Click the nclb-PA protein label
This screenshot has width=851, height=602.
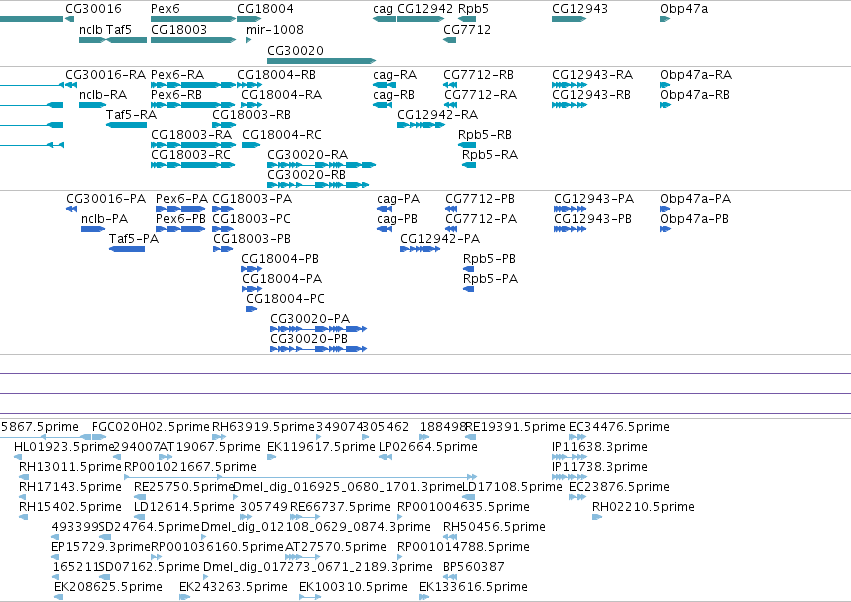[104, 219]
